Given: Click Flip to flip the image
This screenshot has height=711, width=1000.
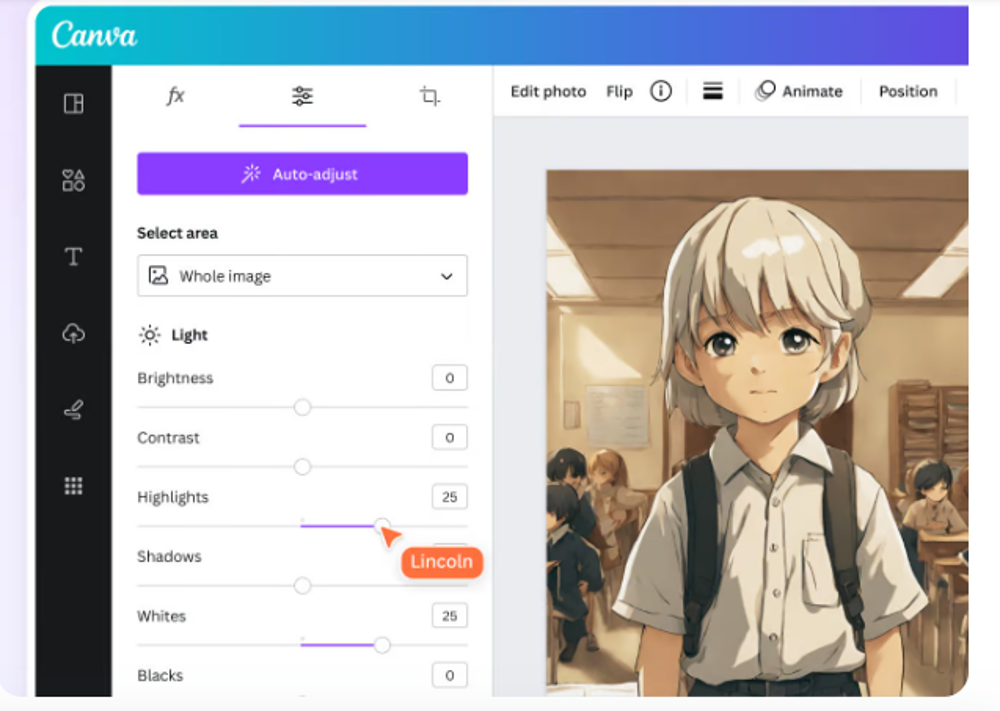Looking at the screenshot, I should pyautogui.click(x=619, y=91).
